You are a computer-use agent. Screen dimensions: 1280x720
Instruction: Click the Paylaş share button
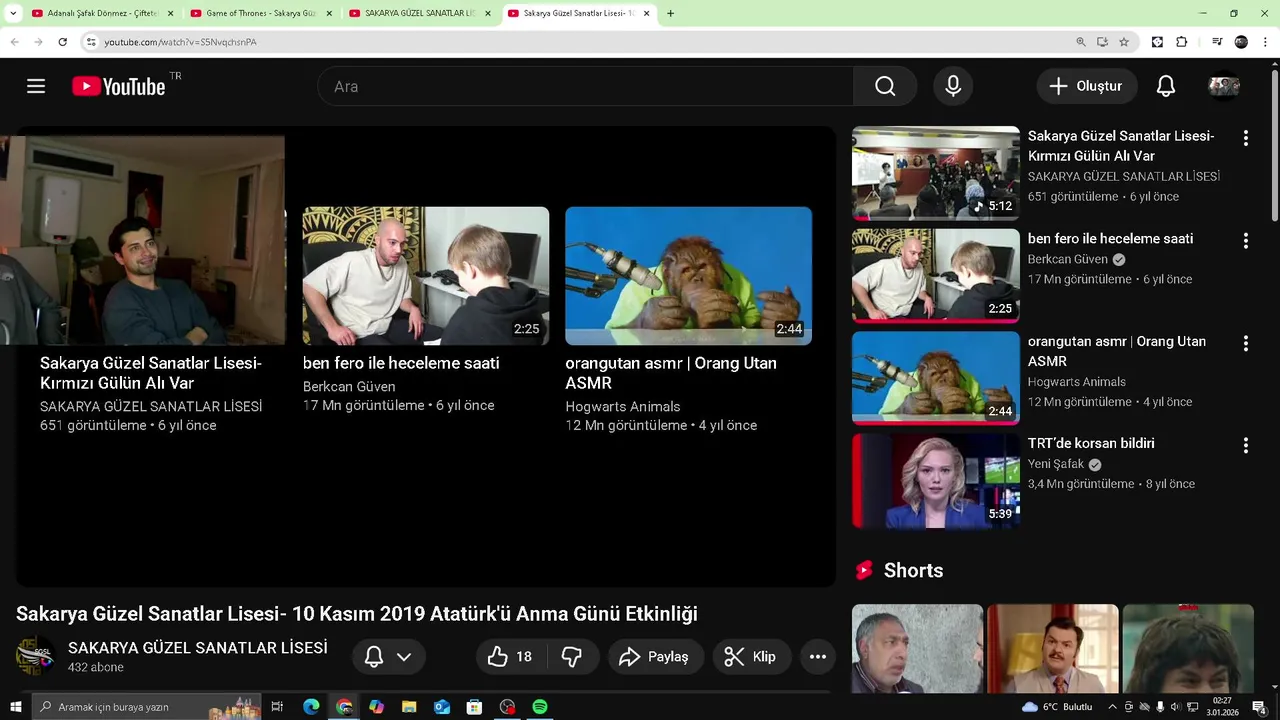click(x=656, y=657)
